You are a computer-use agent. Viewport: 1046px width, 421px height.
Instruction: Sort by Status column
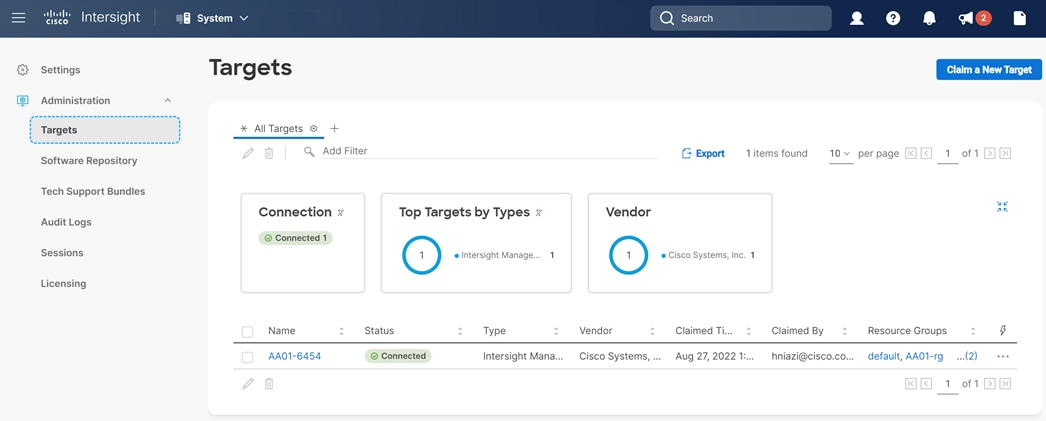click(460, 331)
